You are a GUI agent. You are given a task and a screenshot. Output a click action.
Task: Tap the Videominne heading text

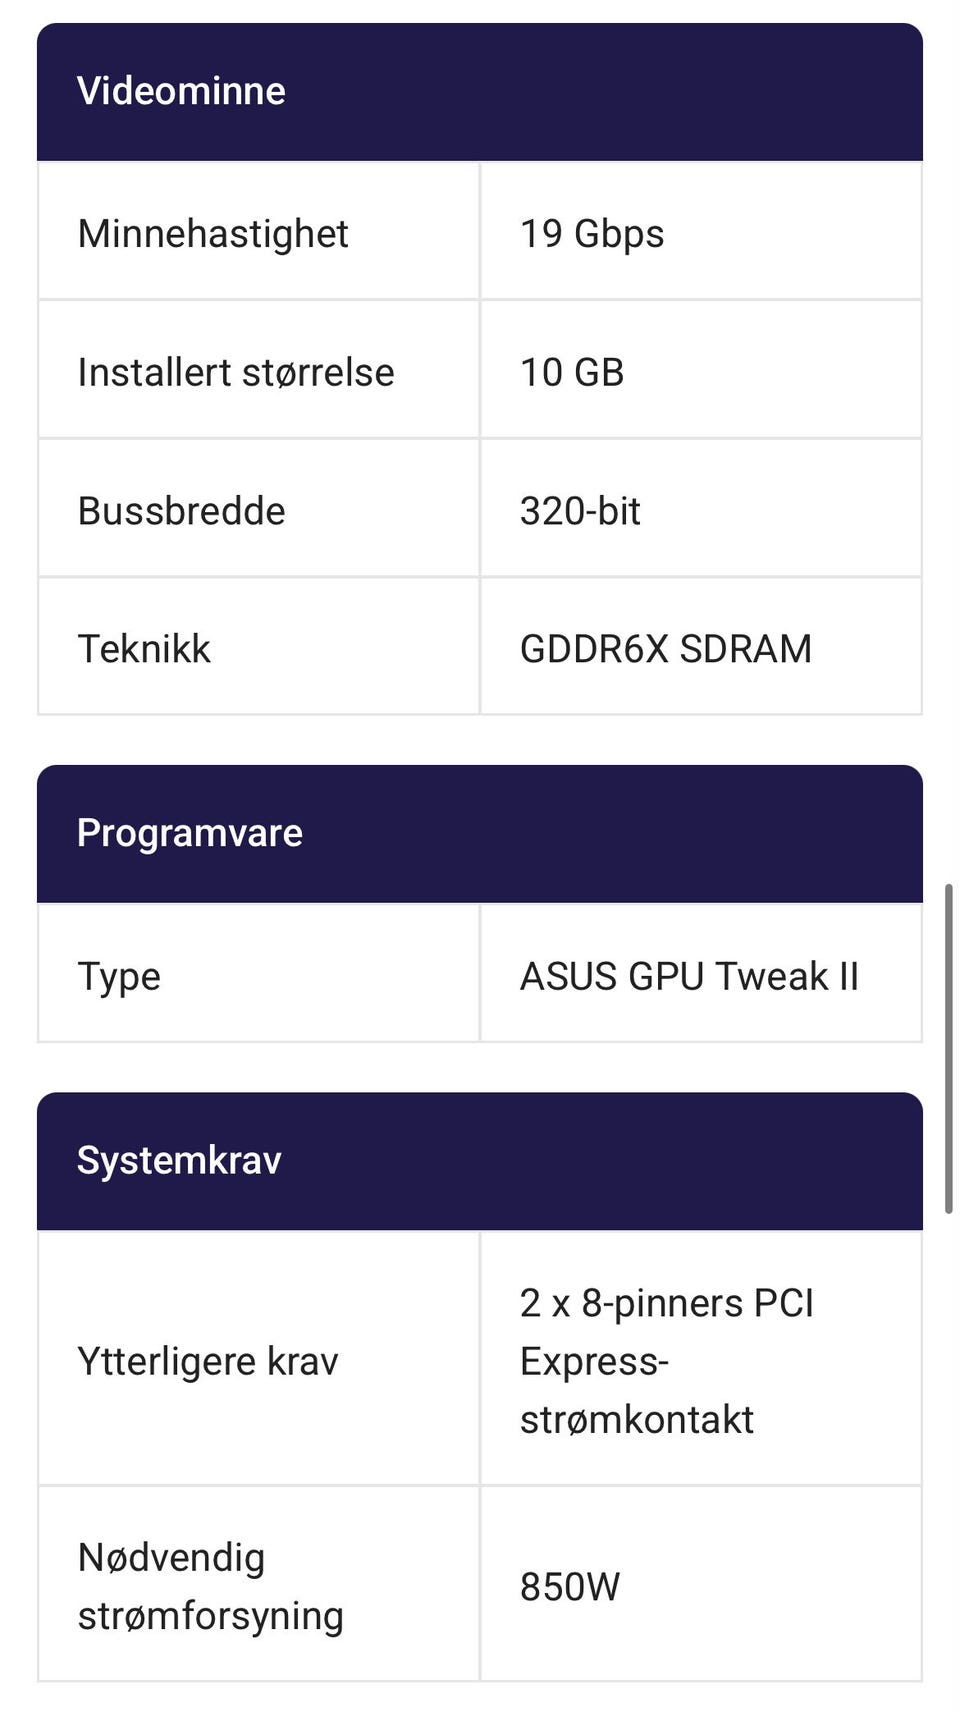[181, 91]
